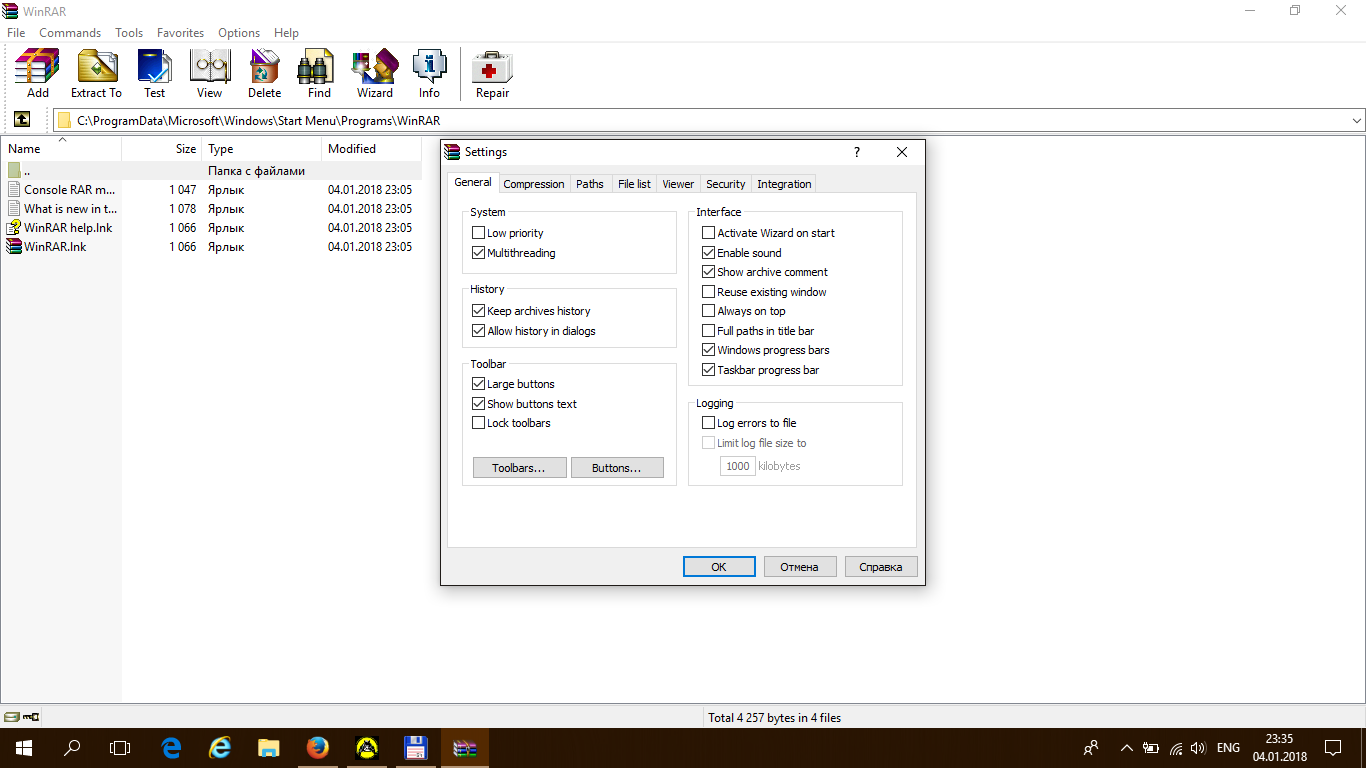1366x768 pixels.
Task: Click the Toolbars... button
Action: 519,467
